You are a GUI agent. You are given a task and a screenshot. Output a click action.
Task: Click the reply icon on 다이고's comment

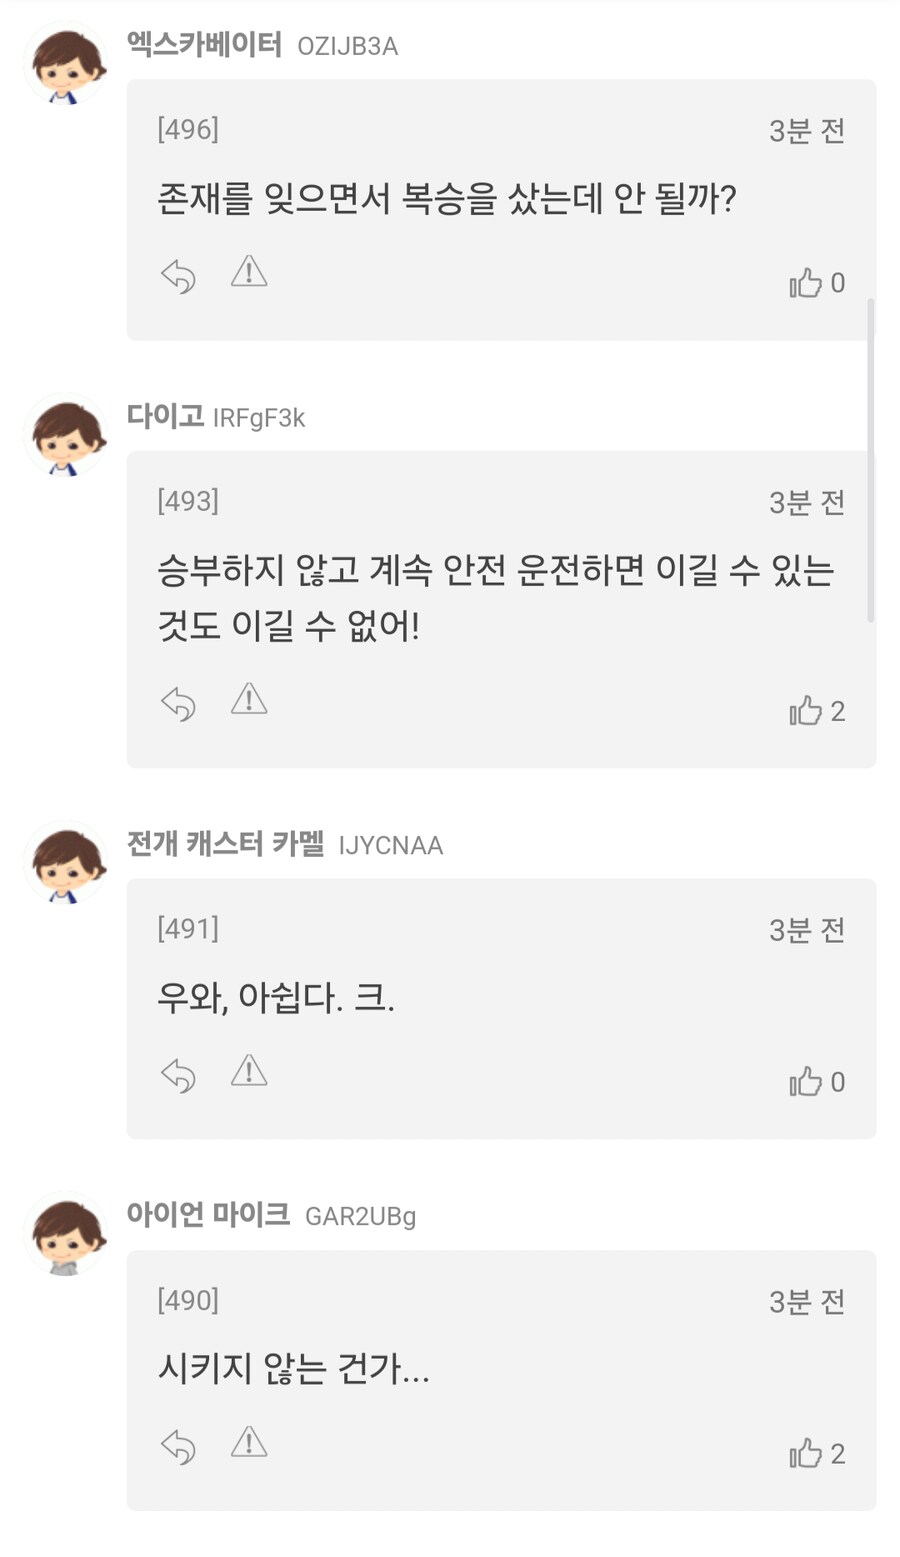click(178, 704)
